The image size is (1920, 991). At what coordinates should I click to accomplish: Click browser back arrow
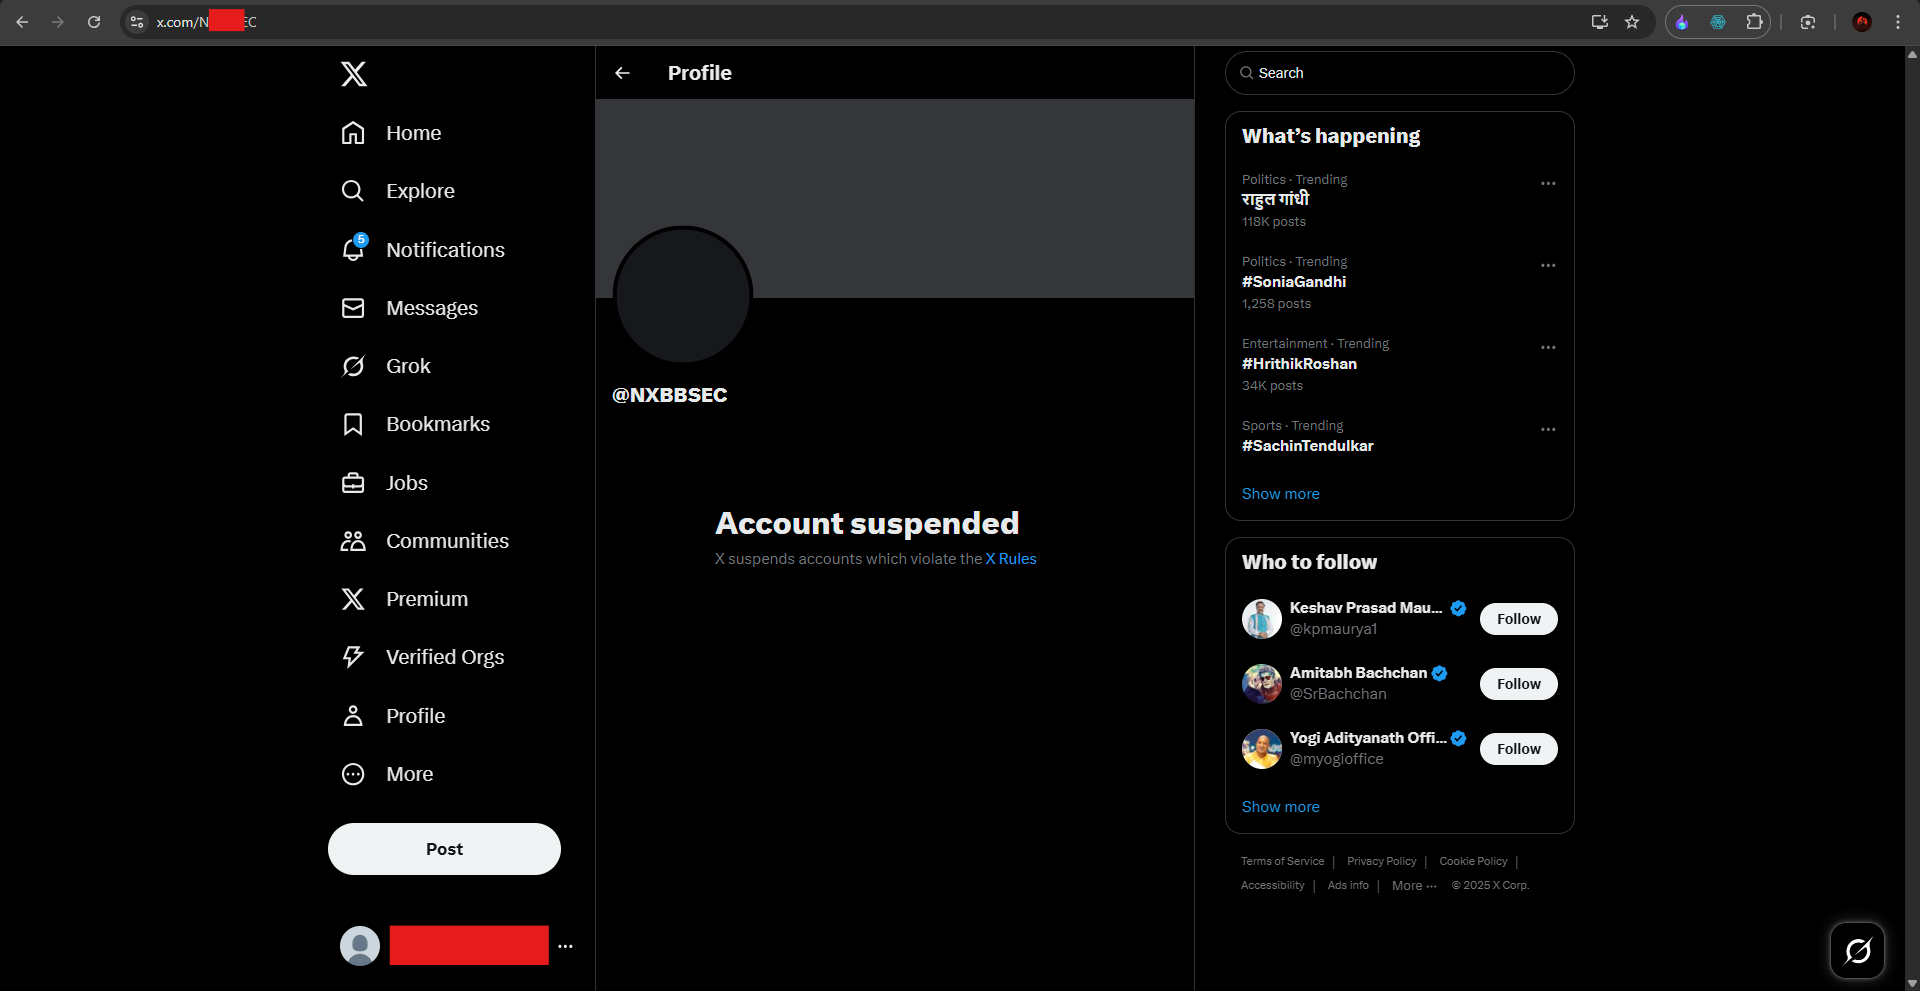click(x=22, y=22)
